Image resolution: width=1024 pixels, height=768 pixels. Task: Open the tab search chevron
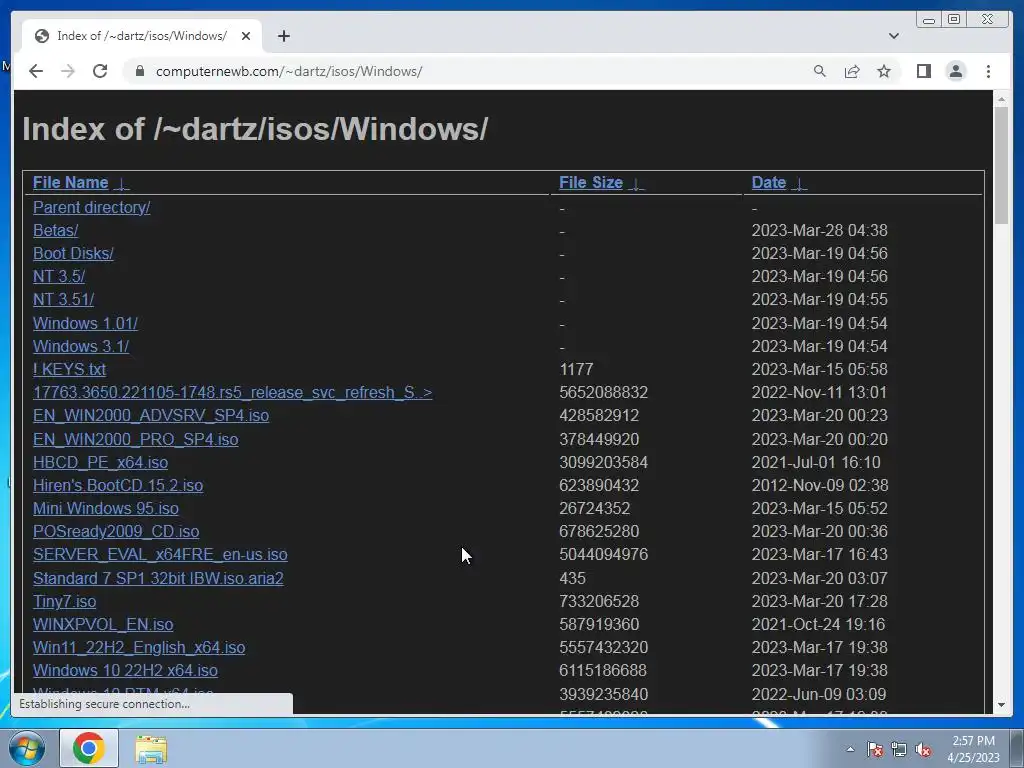pos(894,36)
